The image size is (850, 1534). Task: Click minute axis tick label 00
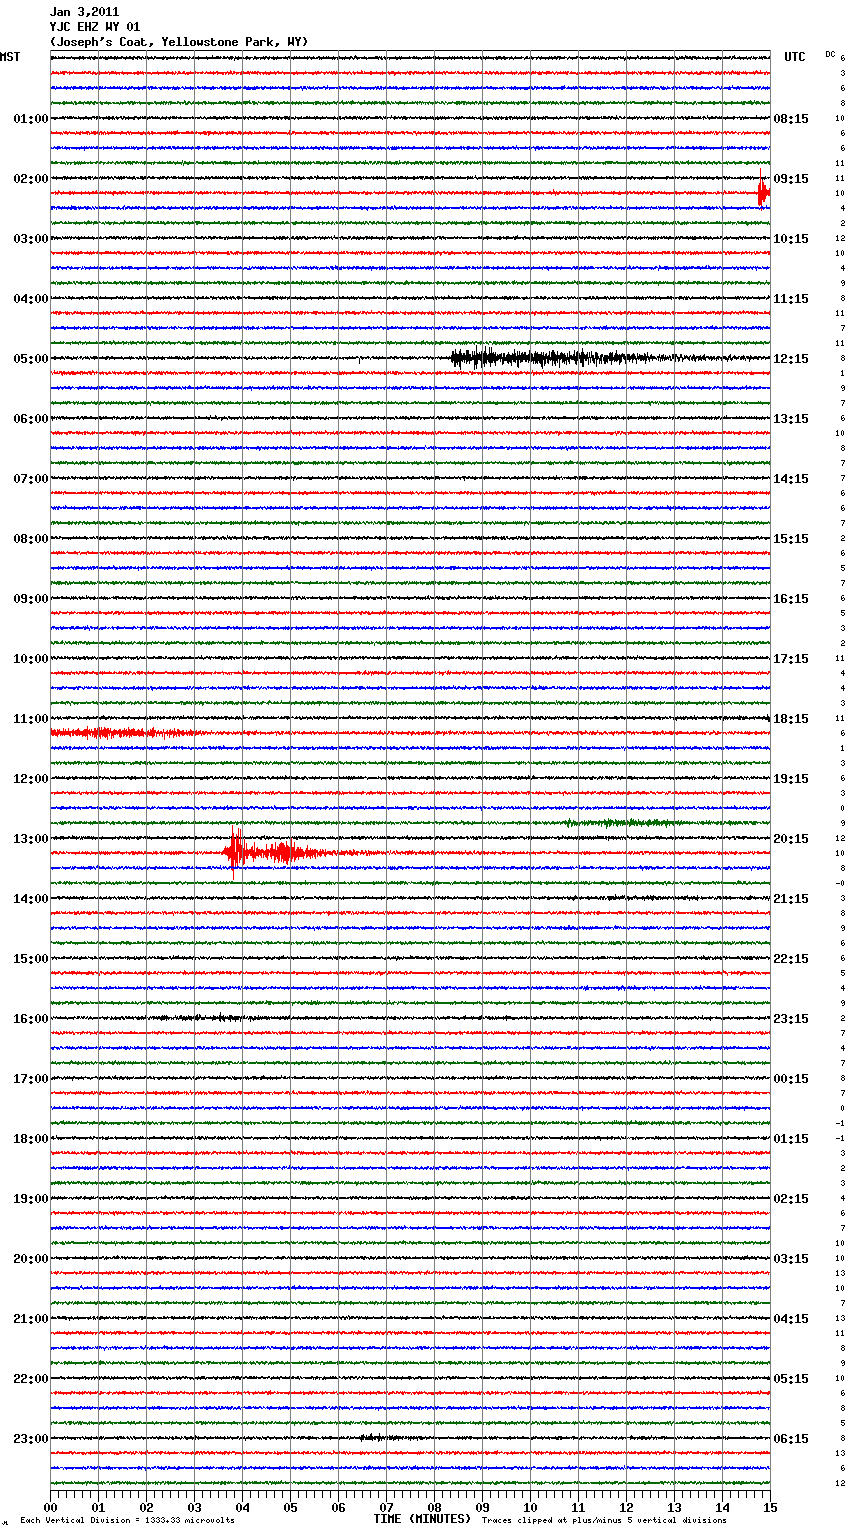pos(51,1507)
